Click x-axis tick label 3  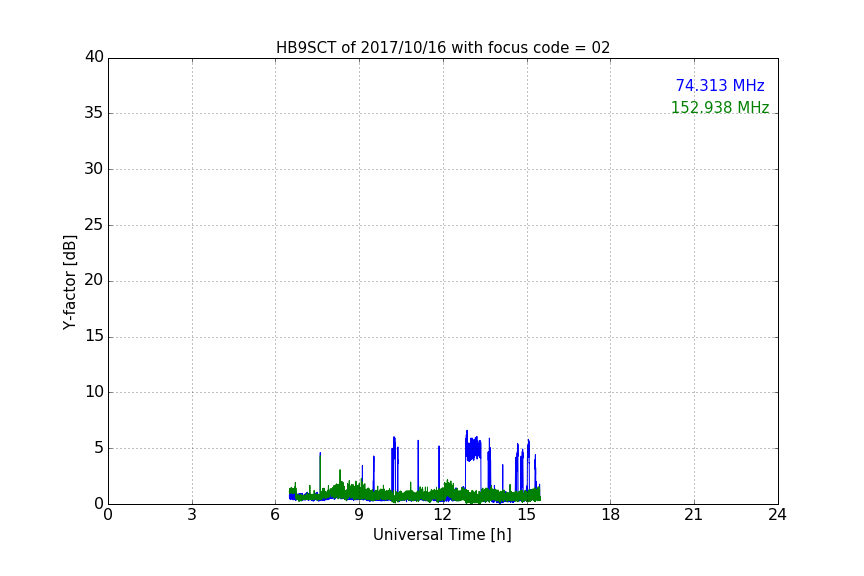pos(192,515)
